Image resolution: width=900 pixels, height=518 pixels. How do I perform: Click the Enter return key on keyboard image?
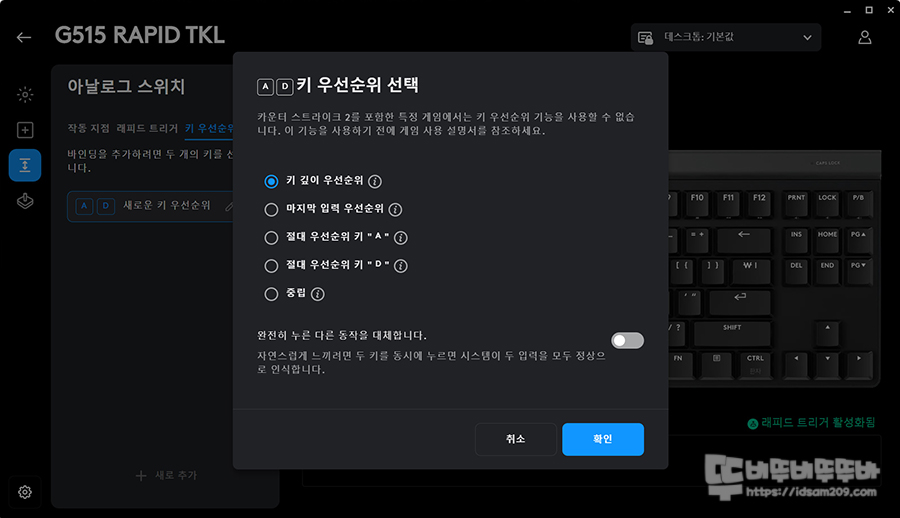tap(740, 302)
